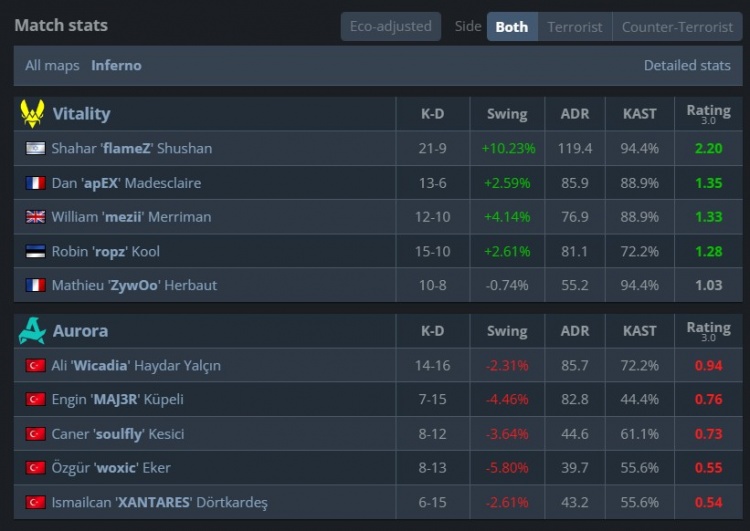The width and height of the screenshot is (750, 531).
Task: Open Özgür 'woxic' Eker's player profile
Action: pos(111,468)
